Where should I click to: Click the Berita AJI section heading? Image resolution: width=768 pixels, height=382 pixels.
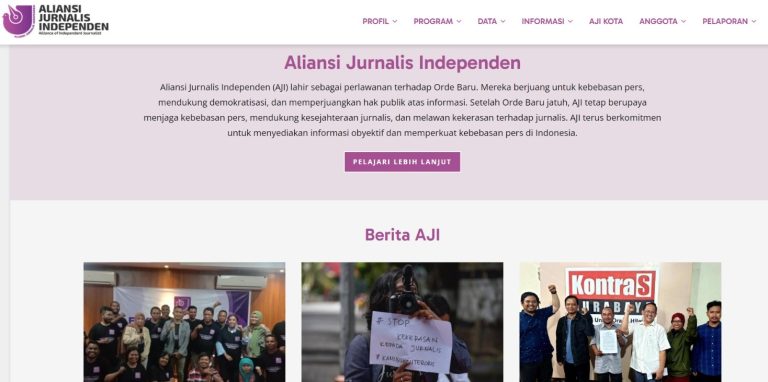tap(402, 235)
